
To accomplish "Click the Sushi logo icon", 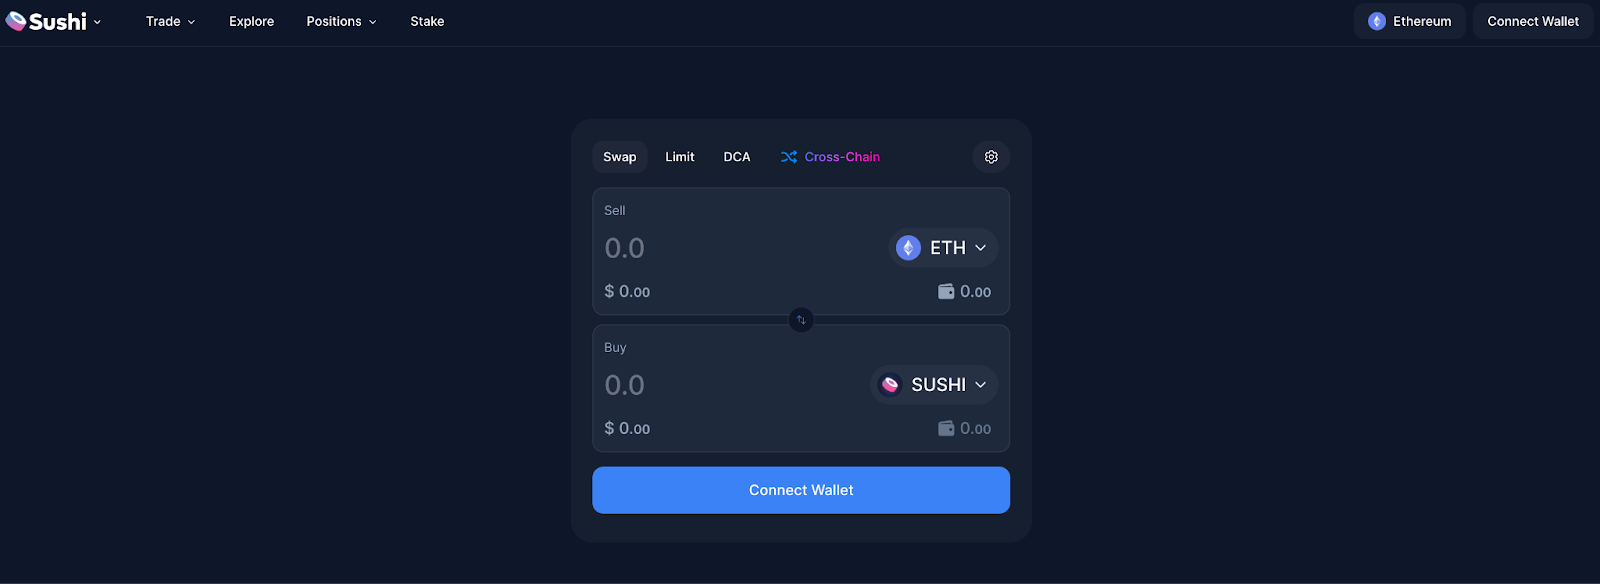I will click(x=16, y=21).
